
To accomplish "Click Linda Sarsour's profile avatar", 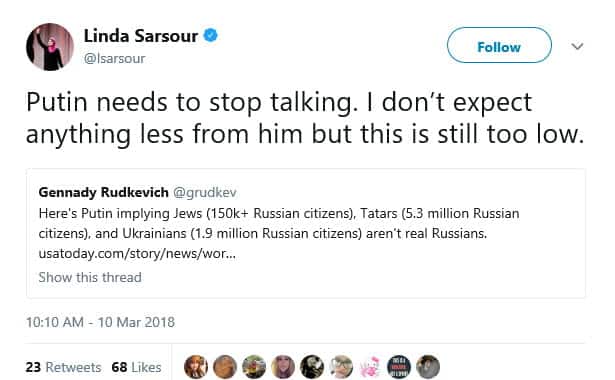I will tap(50, 47).
